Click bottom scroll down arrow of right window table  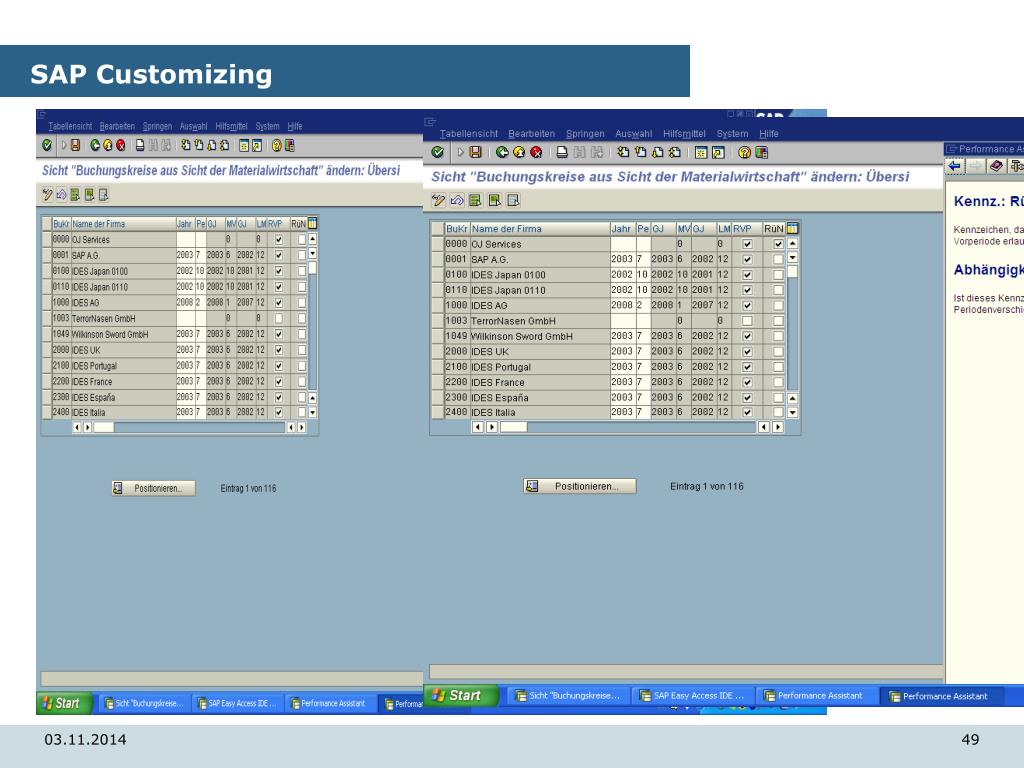[x=793, y=412]
